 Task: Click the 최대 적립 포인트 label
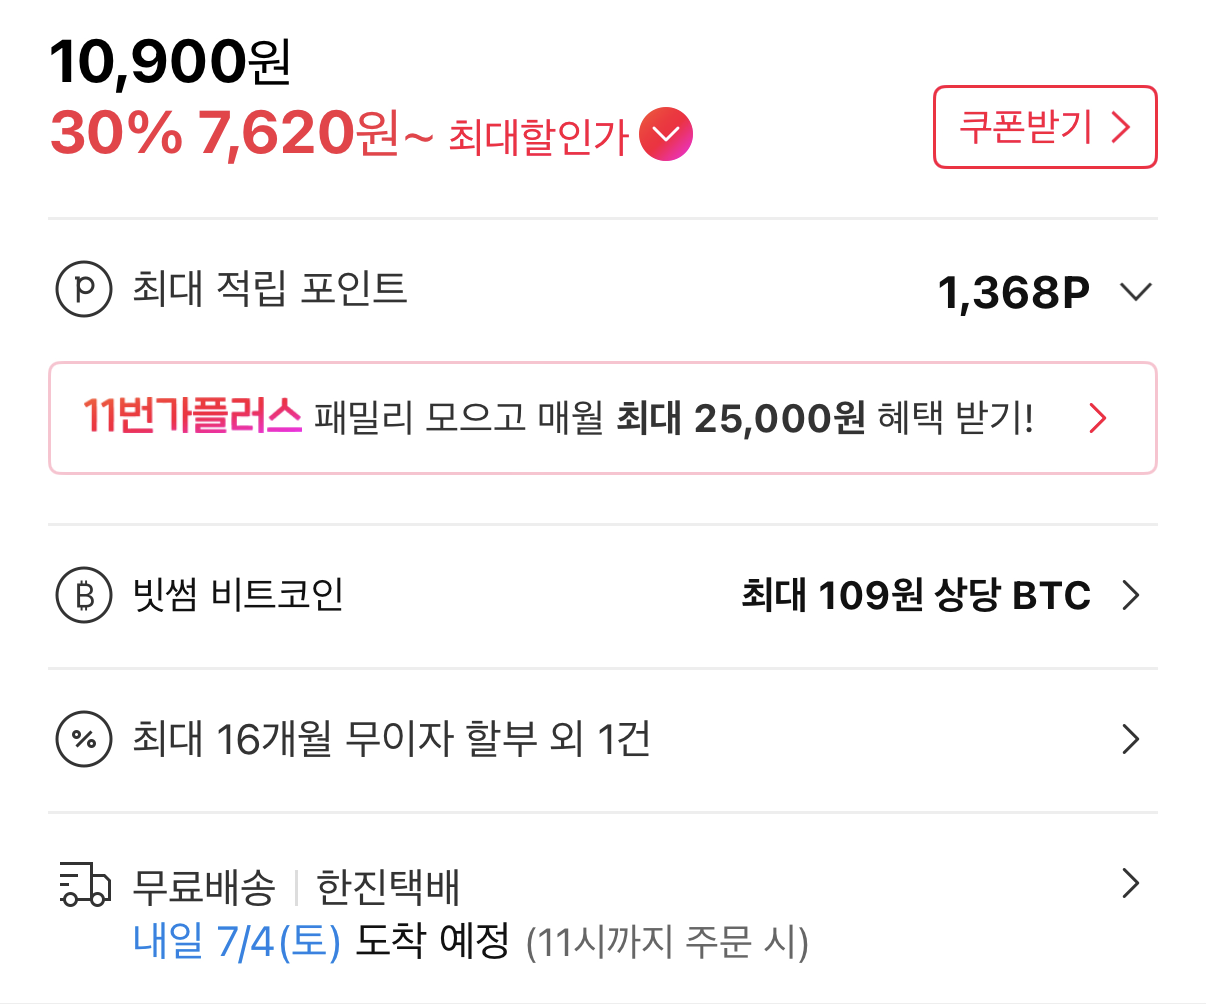coord(270,289)
